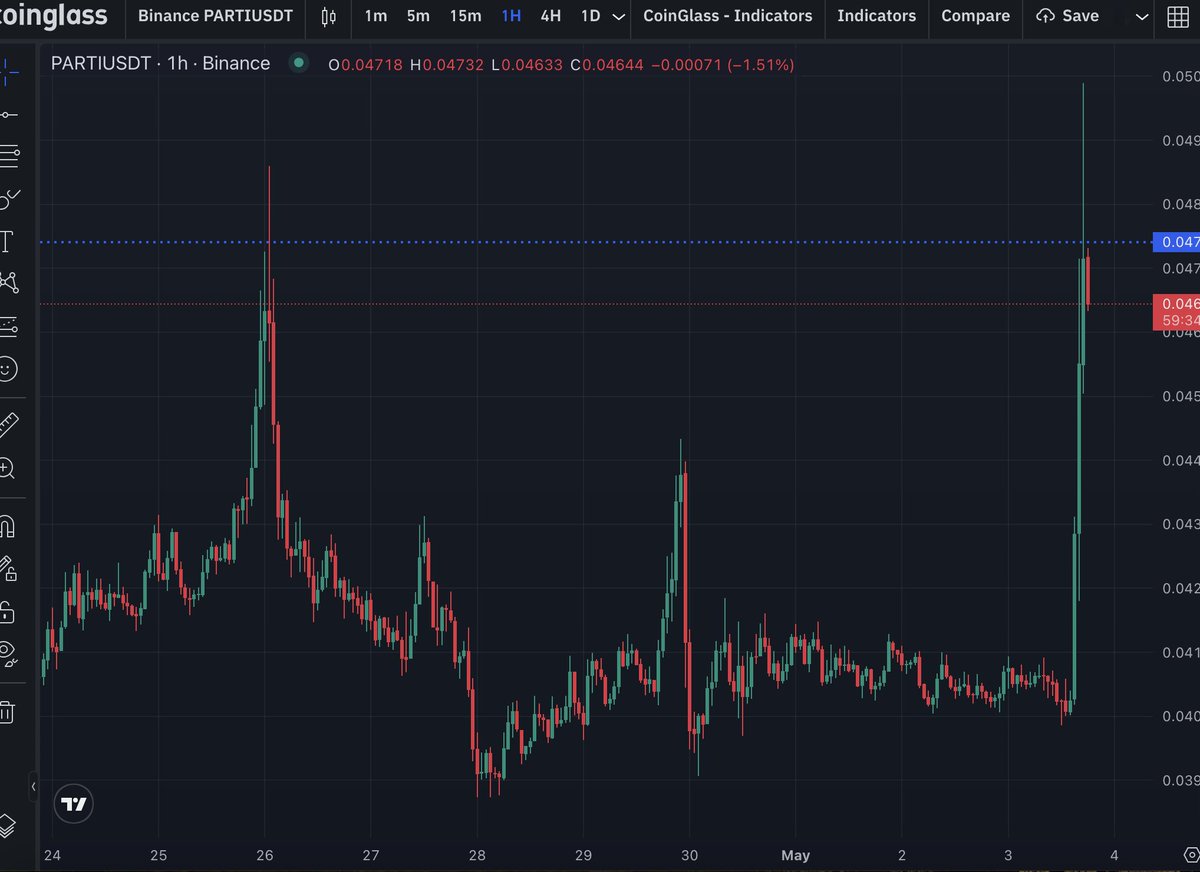Click the change value −0.00071 (−1.51%)
This screenshot has width=1200, height=872.
pos(721,64)
